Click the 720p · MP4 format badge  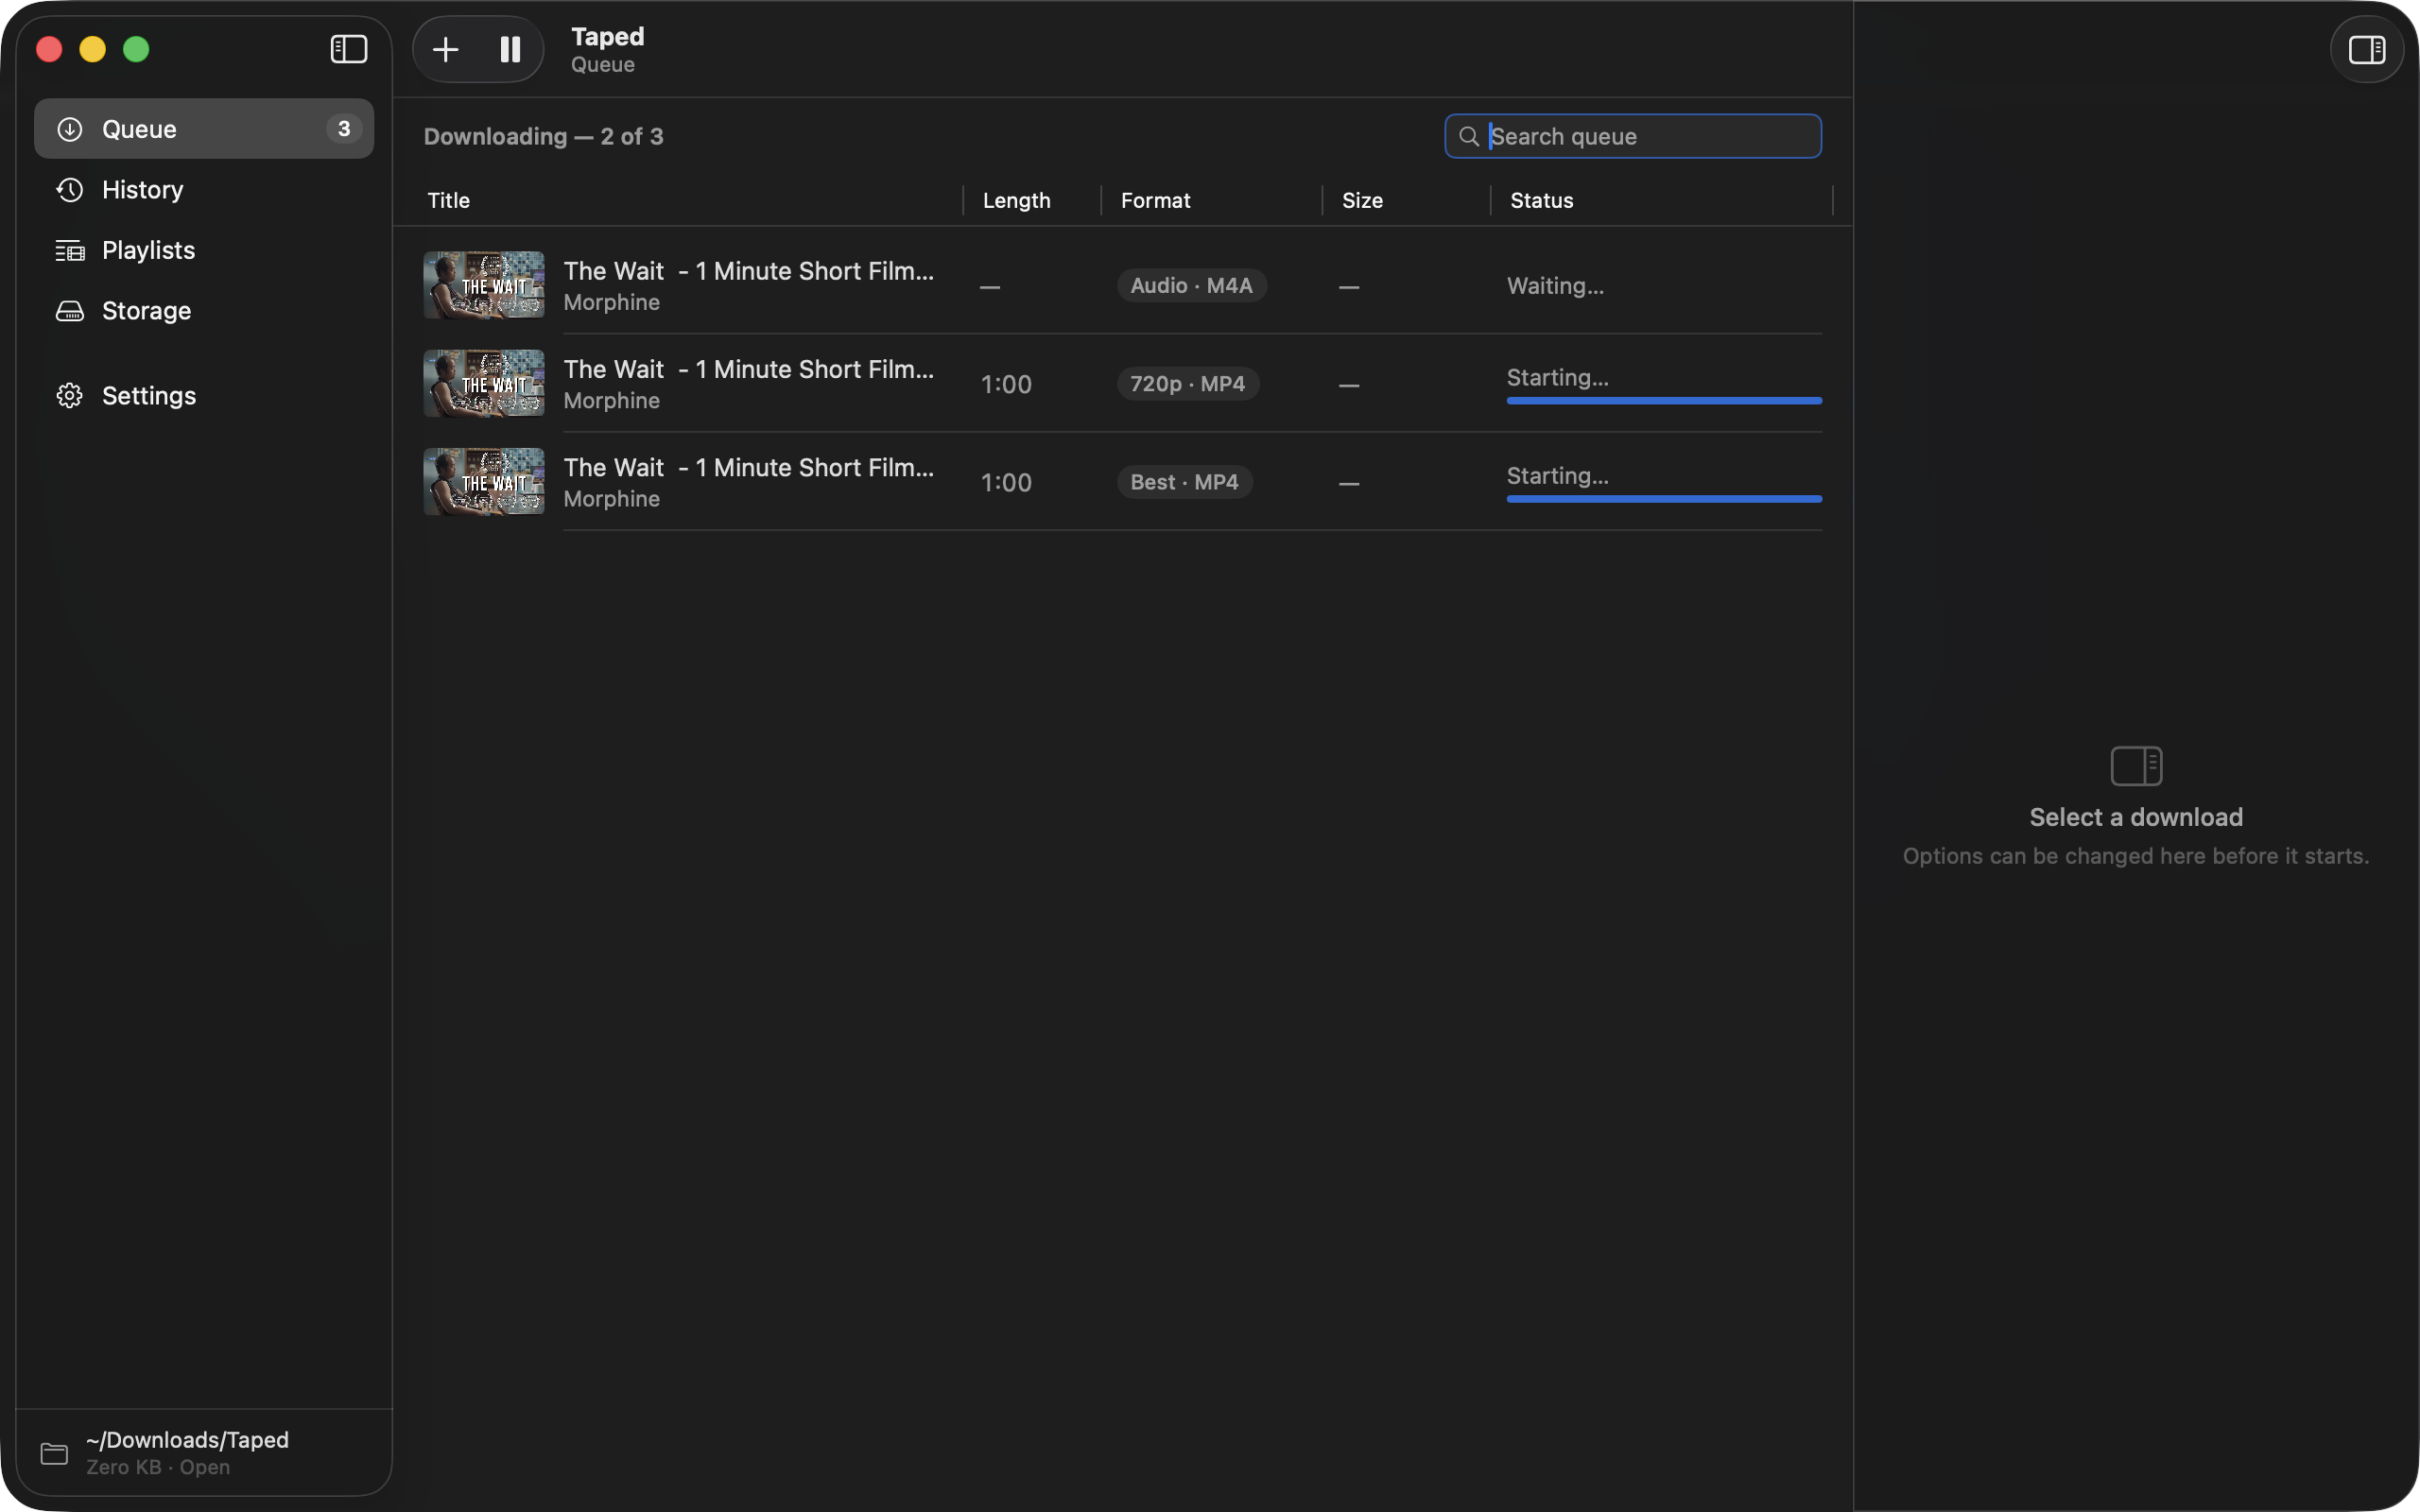(x=1187, y=383)
